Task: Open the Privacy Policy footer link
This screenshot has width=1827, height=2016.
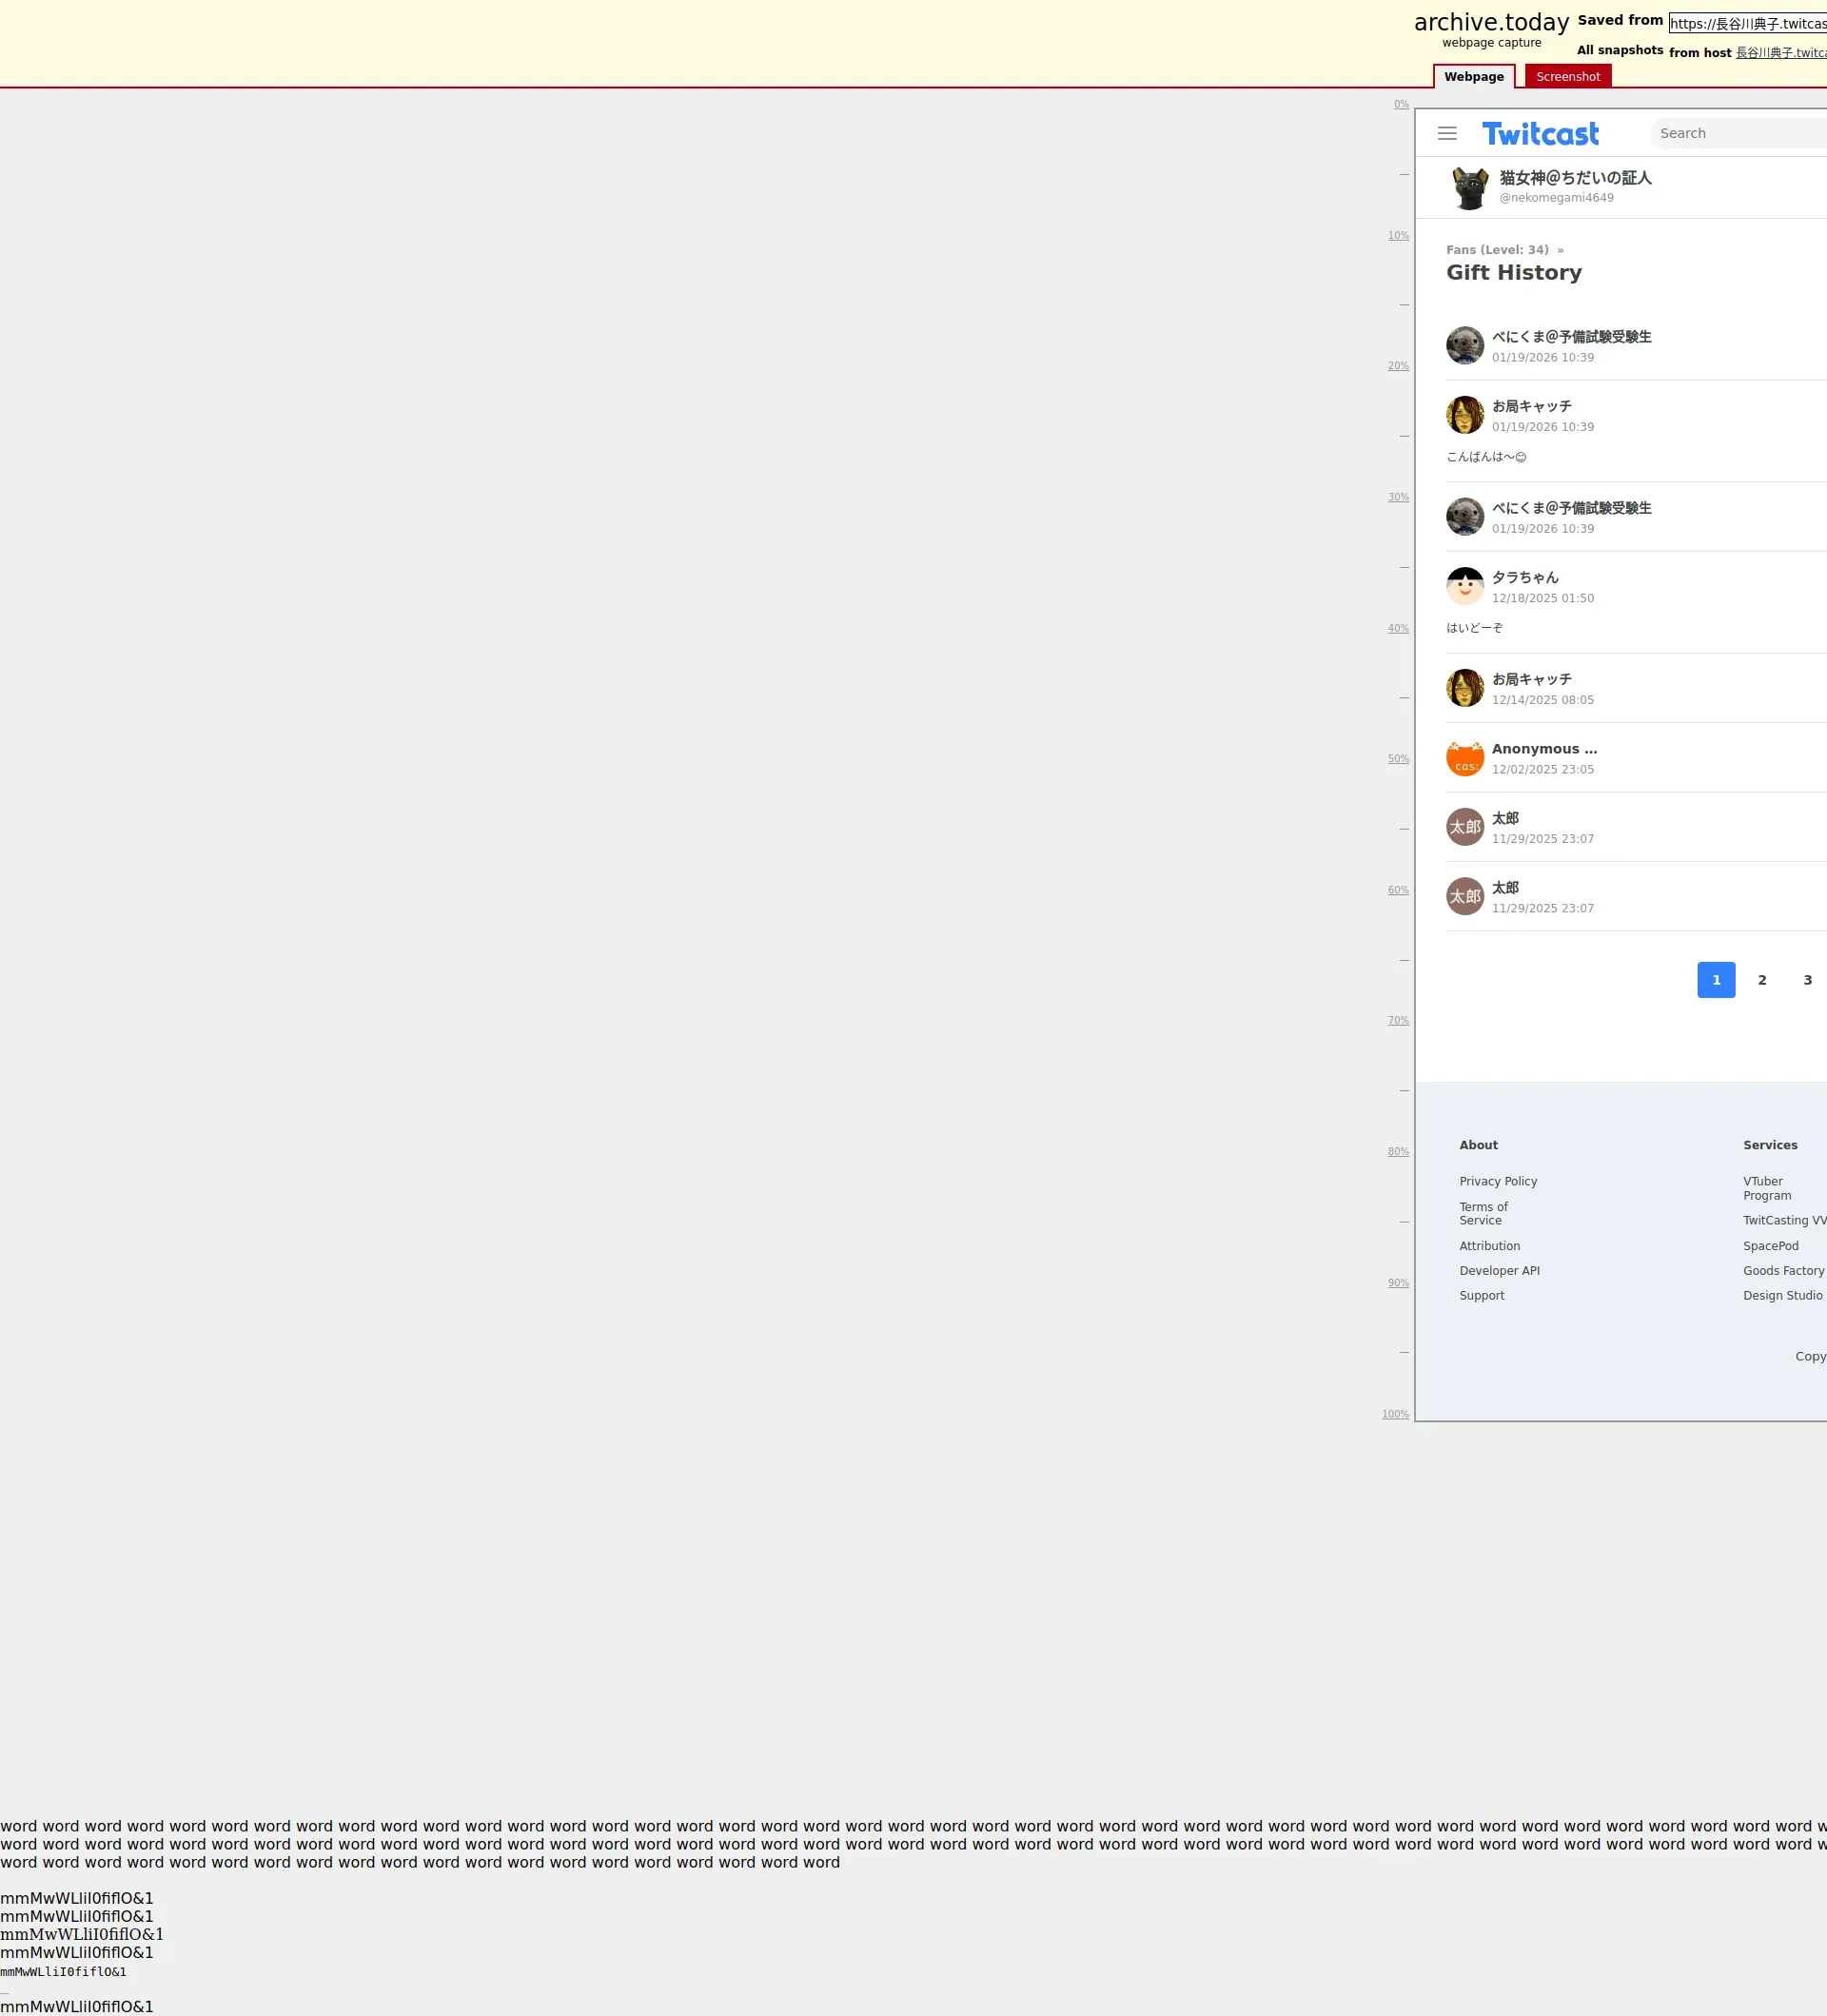Action: tap(1497, 1182)
